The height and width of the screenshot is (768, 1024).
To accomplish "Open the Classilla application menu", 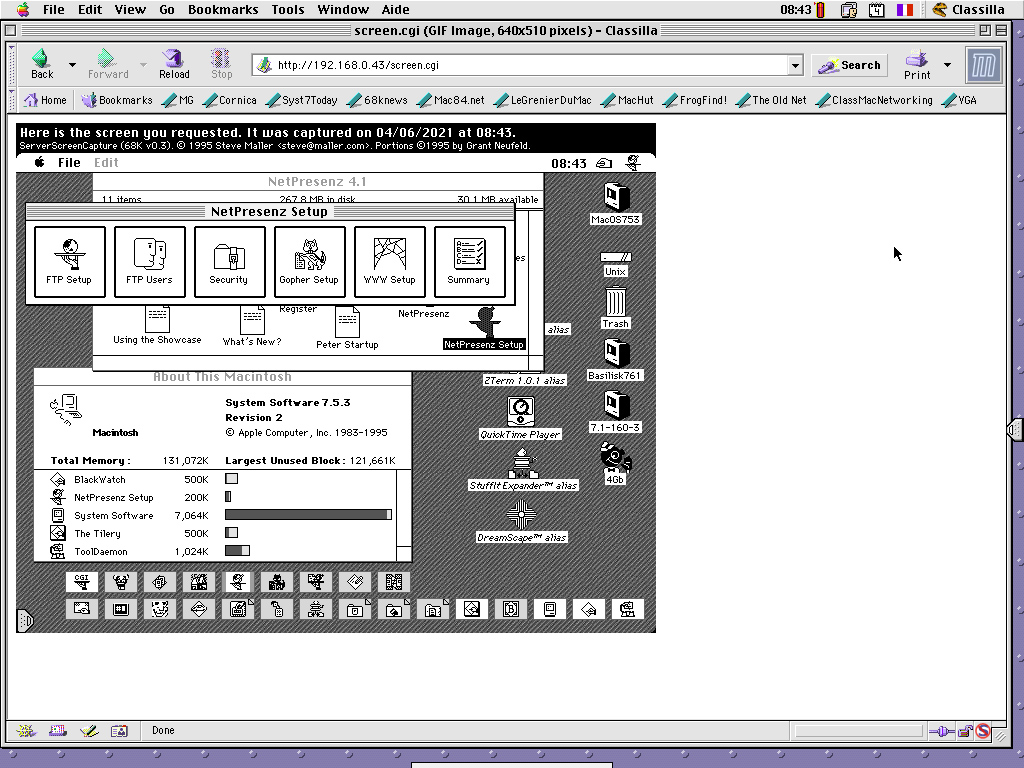I will pyautogui.click(x=968, y=10).
